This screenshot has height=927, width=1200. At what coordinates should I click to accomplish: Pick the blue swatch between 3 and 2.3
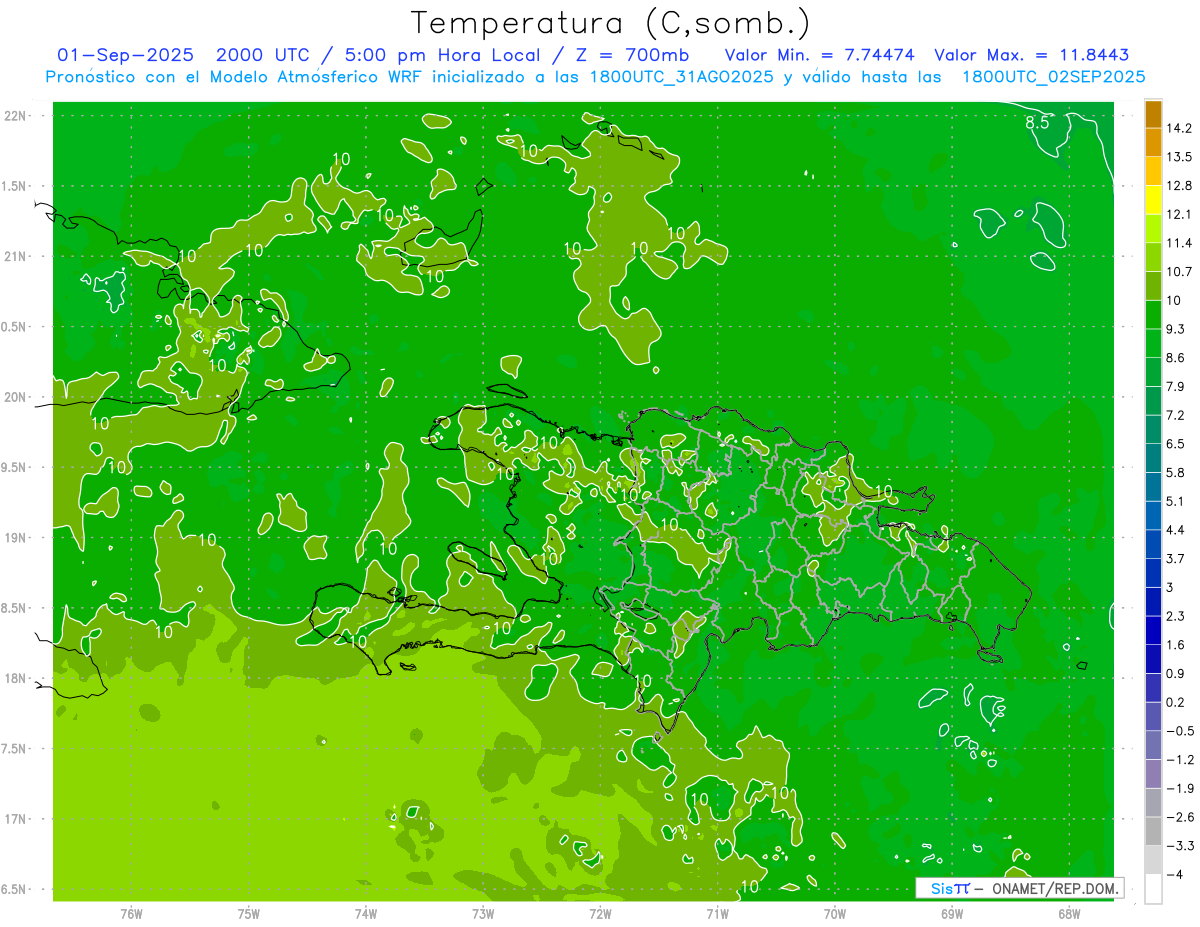(1153, 602)
